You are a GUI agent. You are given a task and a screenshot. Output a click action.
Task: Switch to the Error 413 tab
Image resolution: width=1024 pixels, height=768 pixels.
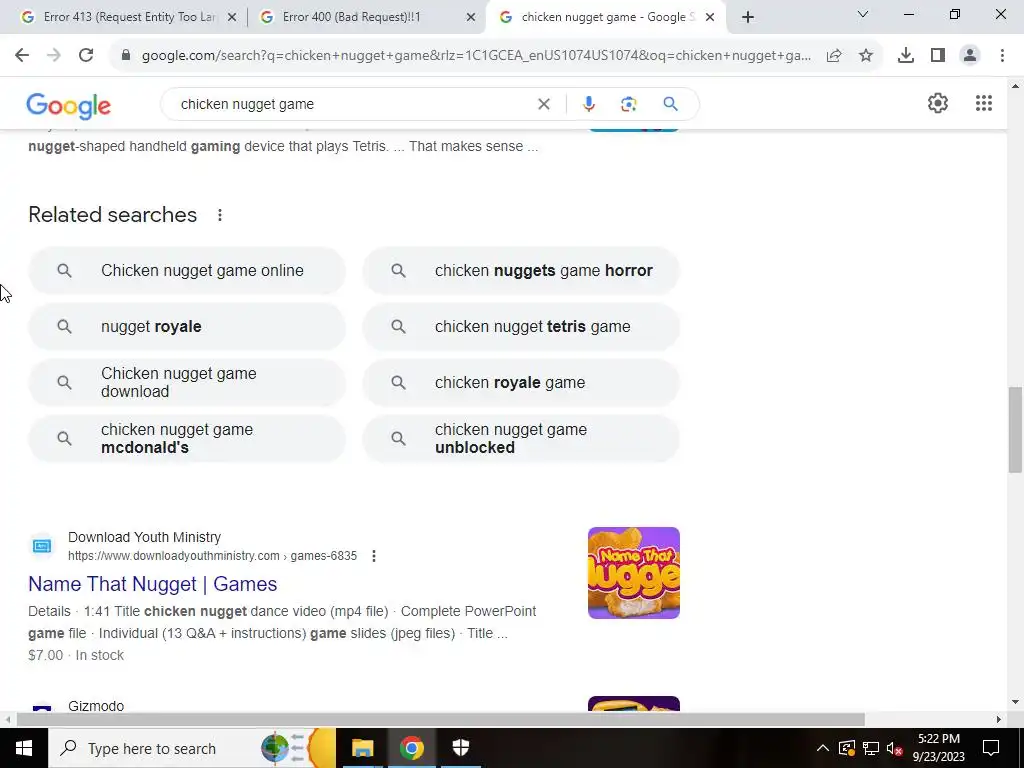tap(129, 17)
